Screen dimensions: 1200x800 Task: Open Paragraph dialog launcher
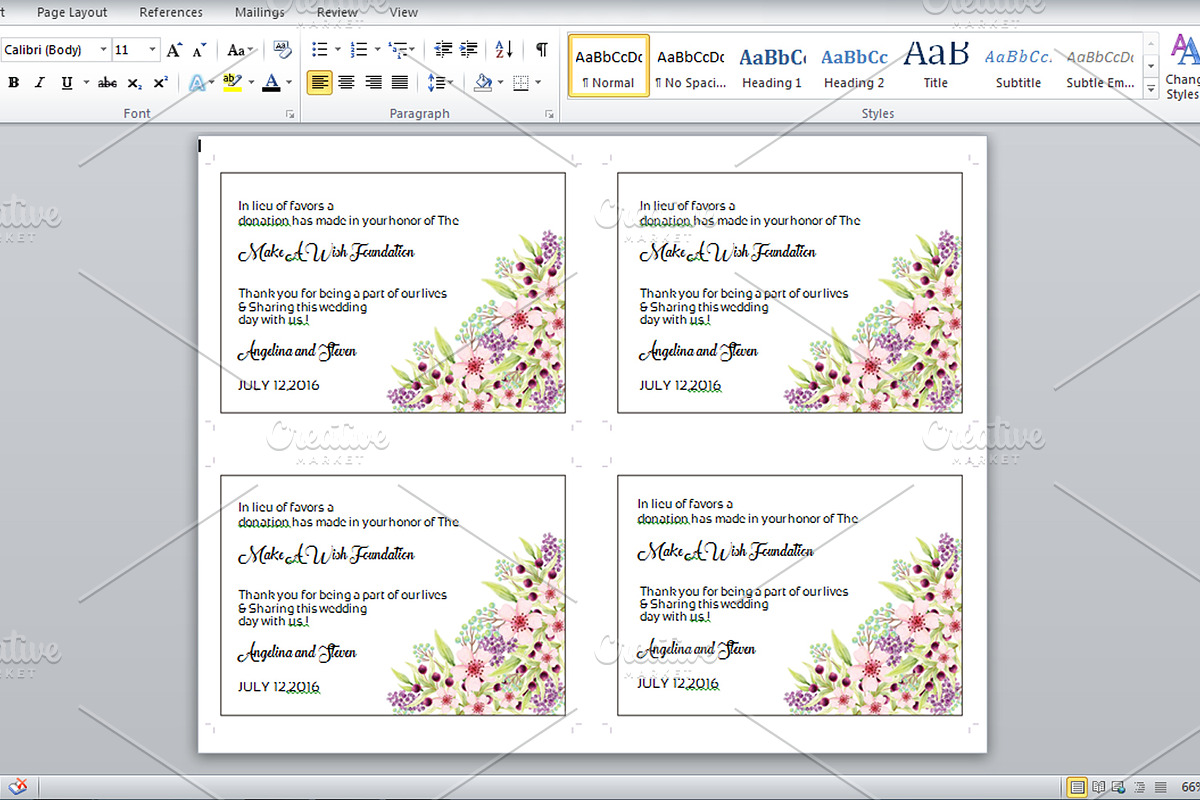pyautogui.click(x=549, y=115)
